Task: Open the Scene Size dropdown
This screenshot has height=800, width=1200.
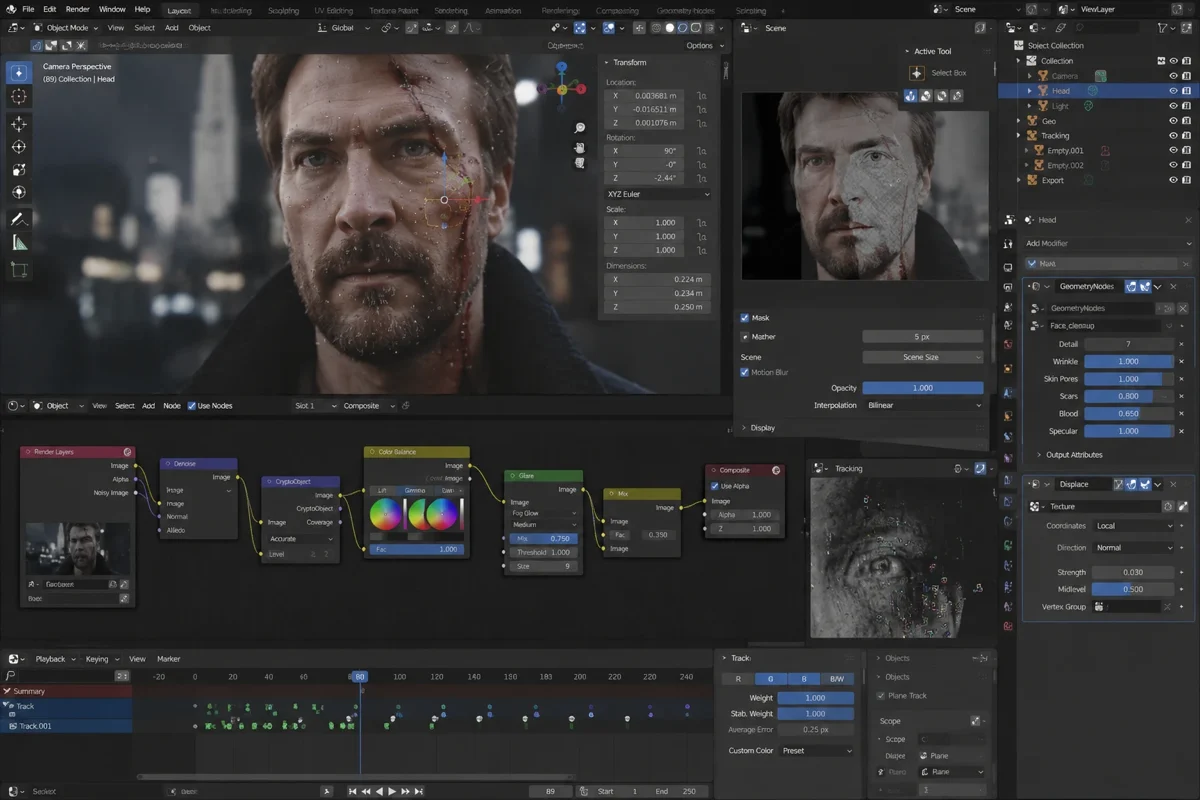Action: (922, 357)
